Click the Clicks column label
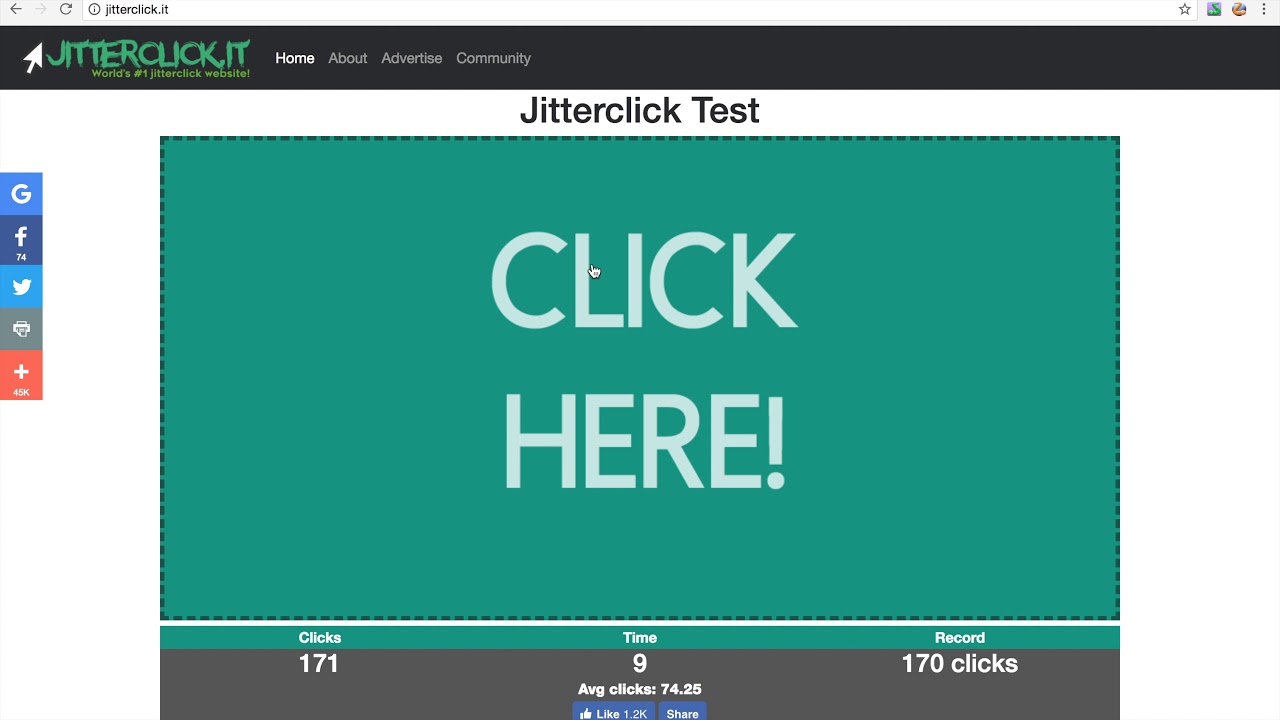This screenshot has height=720, width=1280. point(320,637)
